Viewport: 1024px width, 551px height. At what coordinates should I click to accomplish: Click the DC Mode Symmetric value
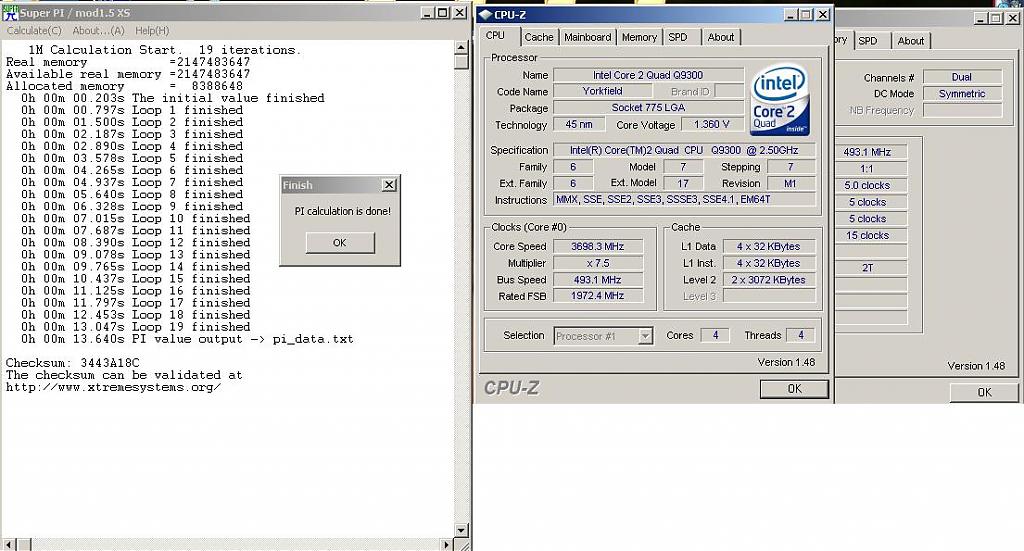coord(961,94)
